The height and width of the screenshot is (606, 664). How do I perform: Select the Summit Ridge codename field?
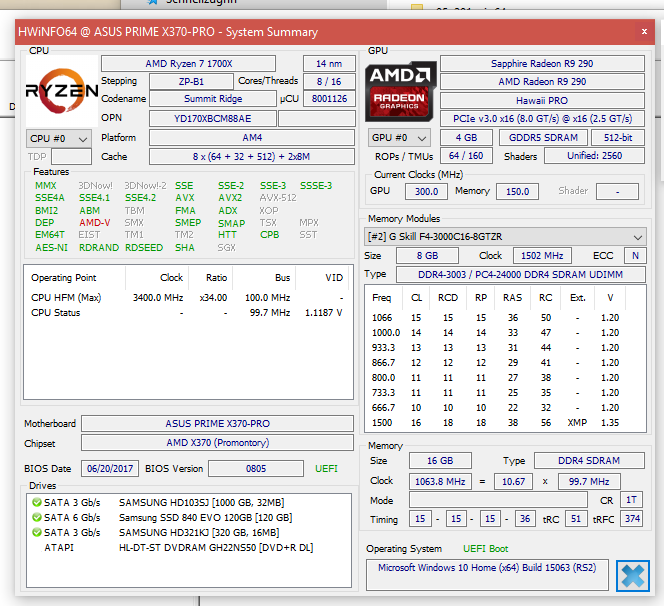[x=213, y=99]
